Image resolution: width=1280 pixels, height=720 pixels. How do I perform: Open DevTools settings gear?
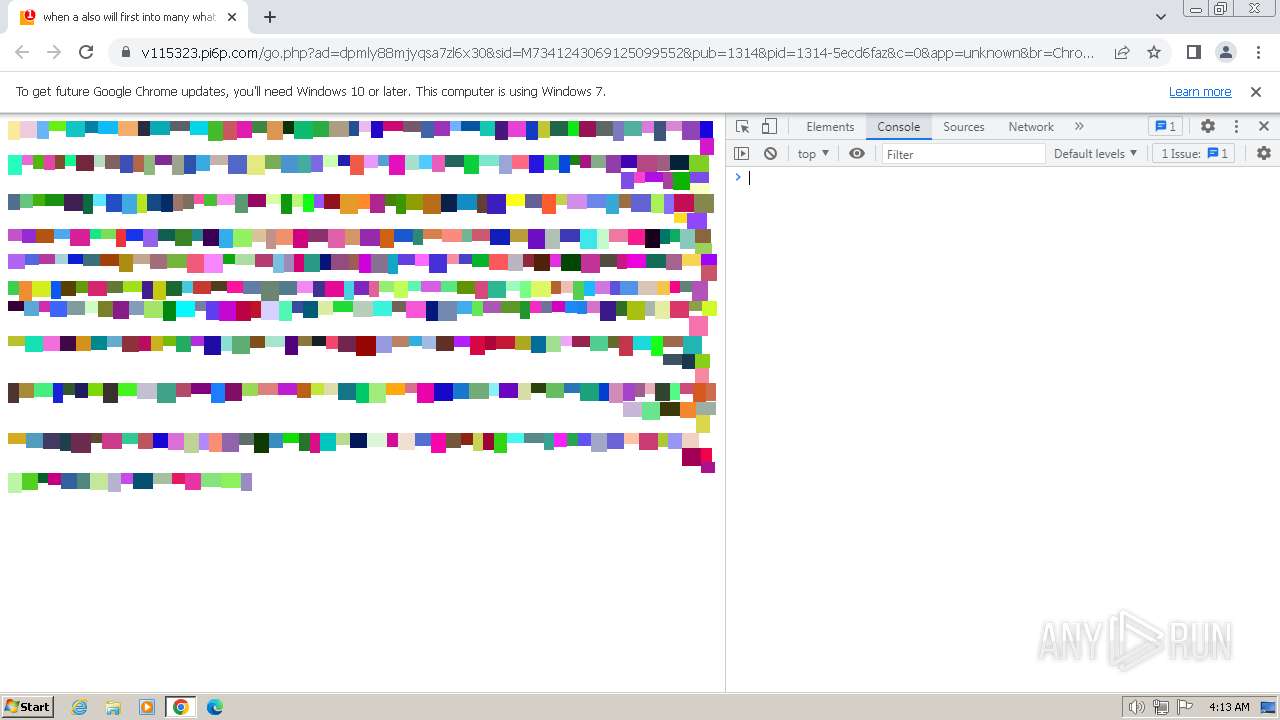pos(1208,126)
